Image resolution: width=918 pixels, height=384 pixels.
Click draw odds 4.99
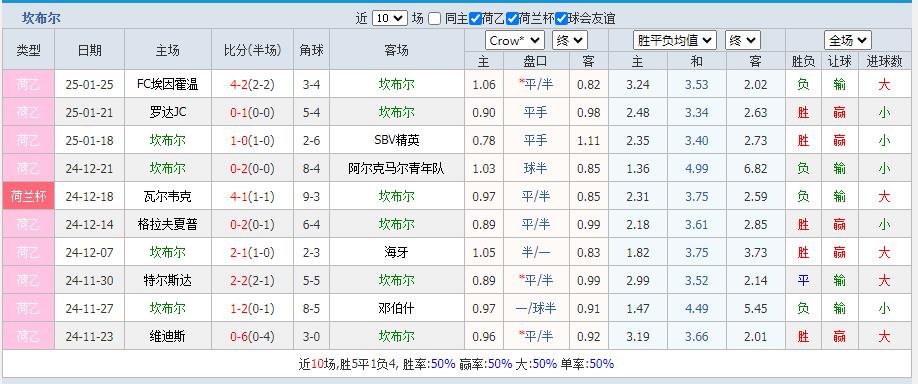[697, 169]
